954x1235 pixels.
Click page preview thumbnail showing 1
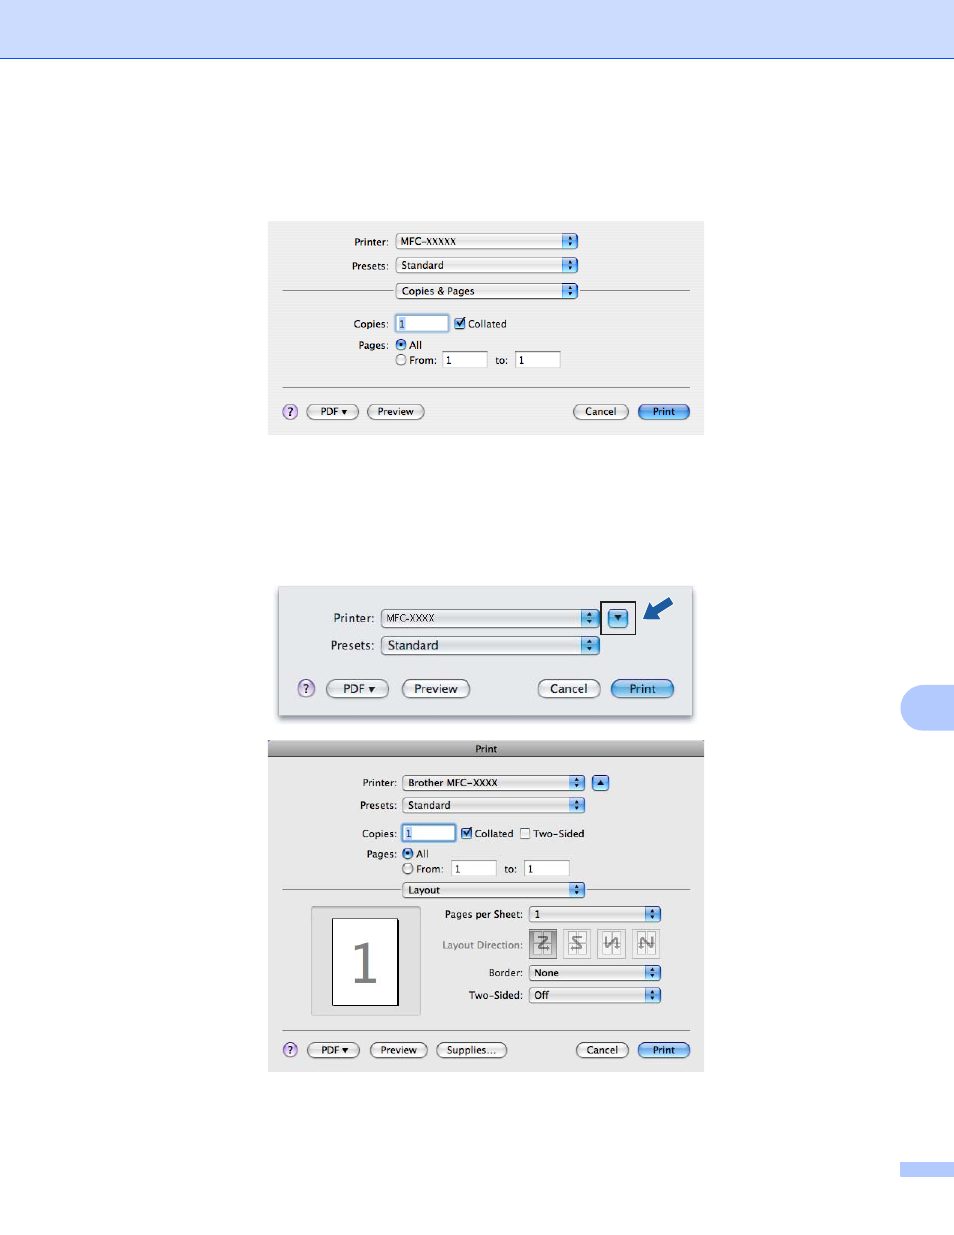[x=365, y=962]
